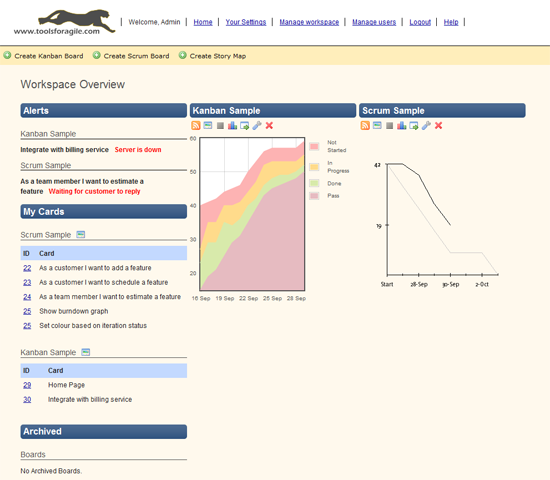550x480 pixels.
Task: Click 'No Archived Boards.' text
Action: point(51,471)
